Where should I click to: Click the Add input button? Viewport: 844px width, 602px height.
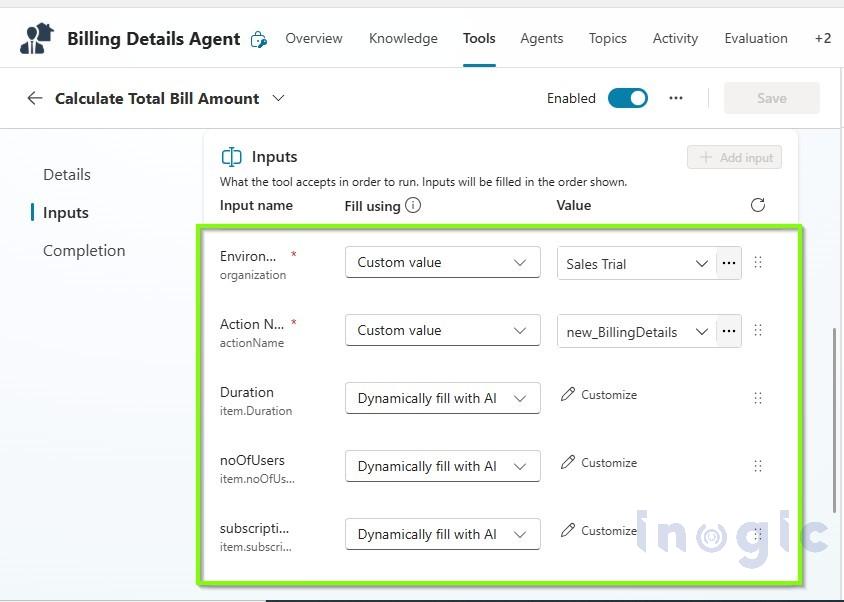[734, 157]
